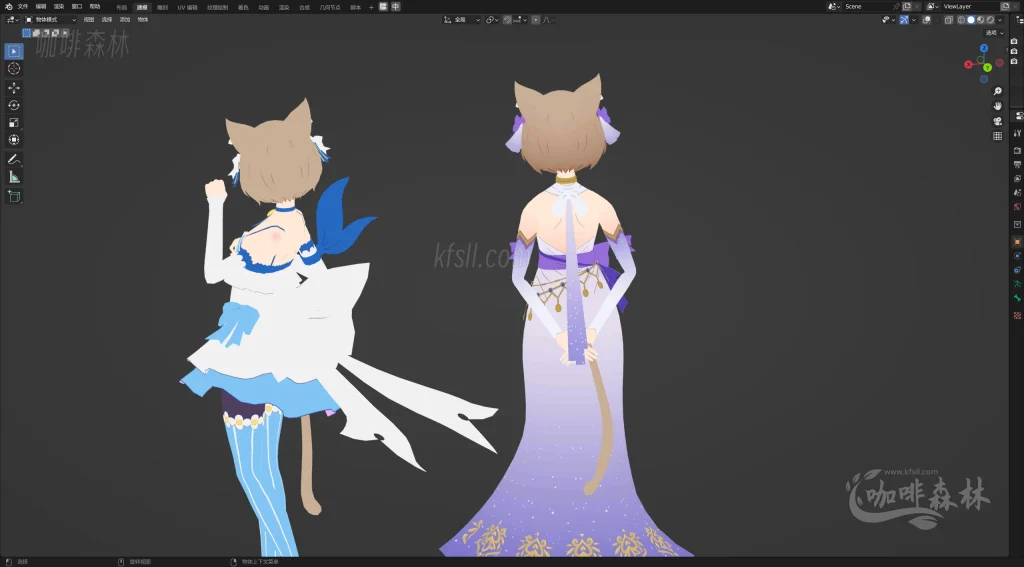Open Physics properties tab
The image size is (1024, 567).
click(1017, 255)
